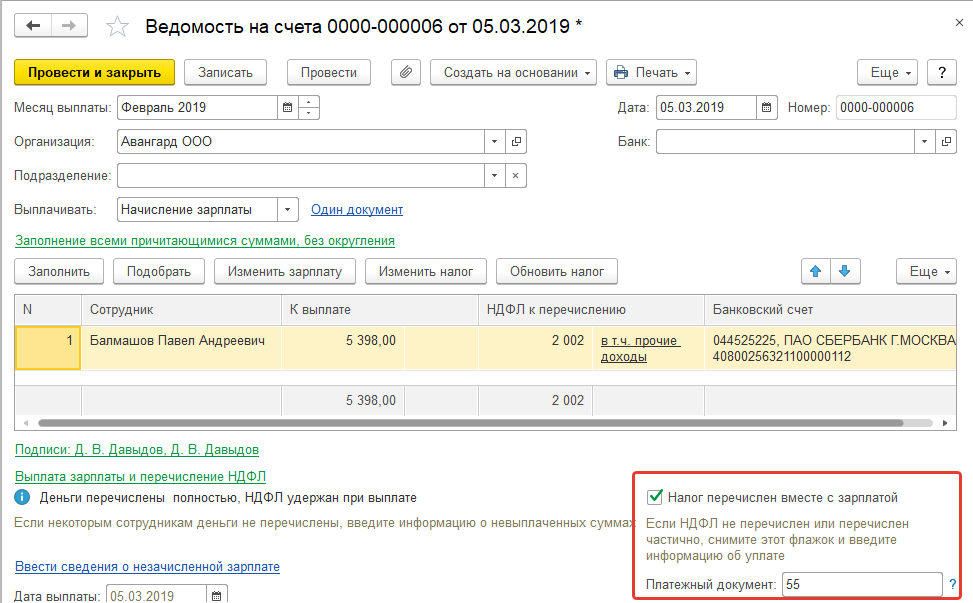
Task: Click the Подобрать button
Action: pos(159,271)
